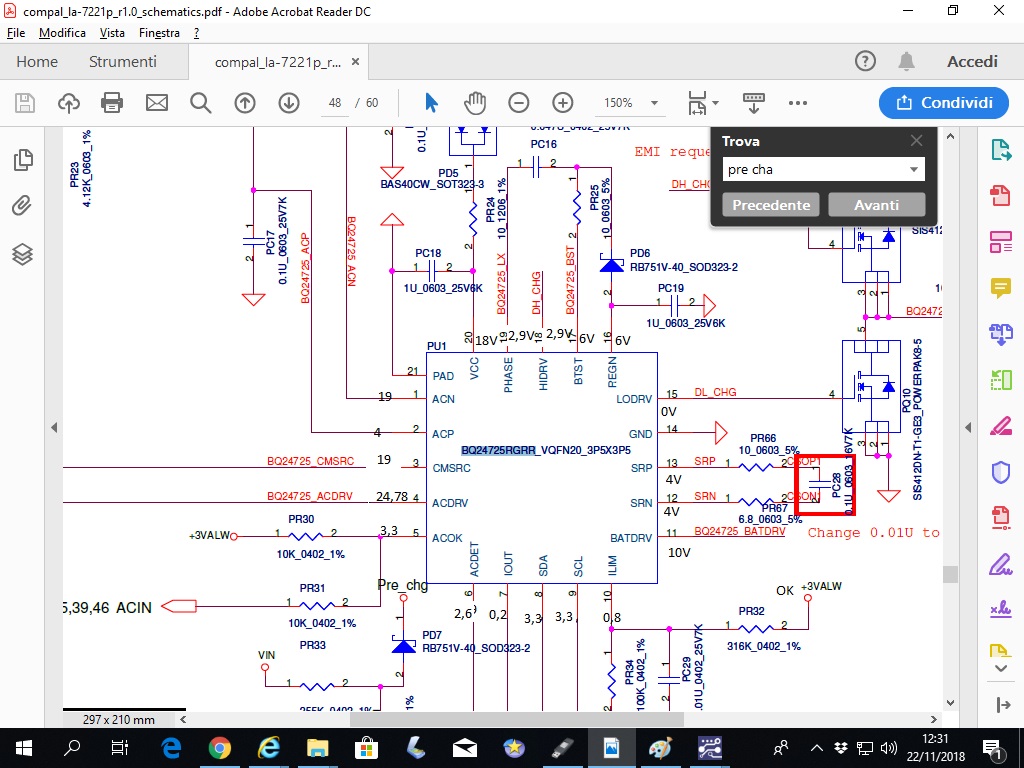Open the Comment tool in right panel

[1000, 288]
